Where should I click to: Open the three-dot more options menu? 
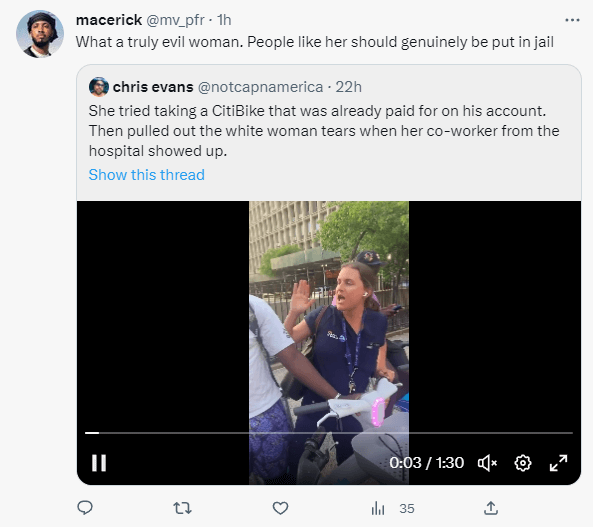(572, 20)
